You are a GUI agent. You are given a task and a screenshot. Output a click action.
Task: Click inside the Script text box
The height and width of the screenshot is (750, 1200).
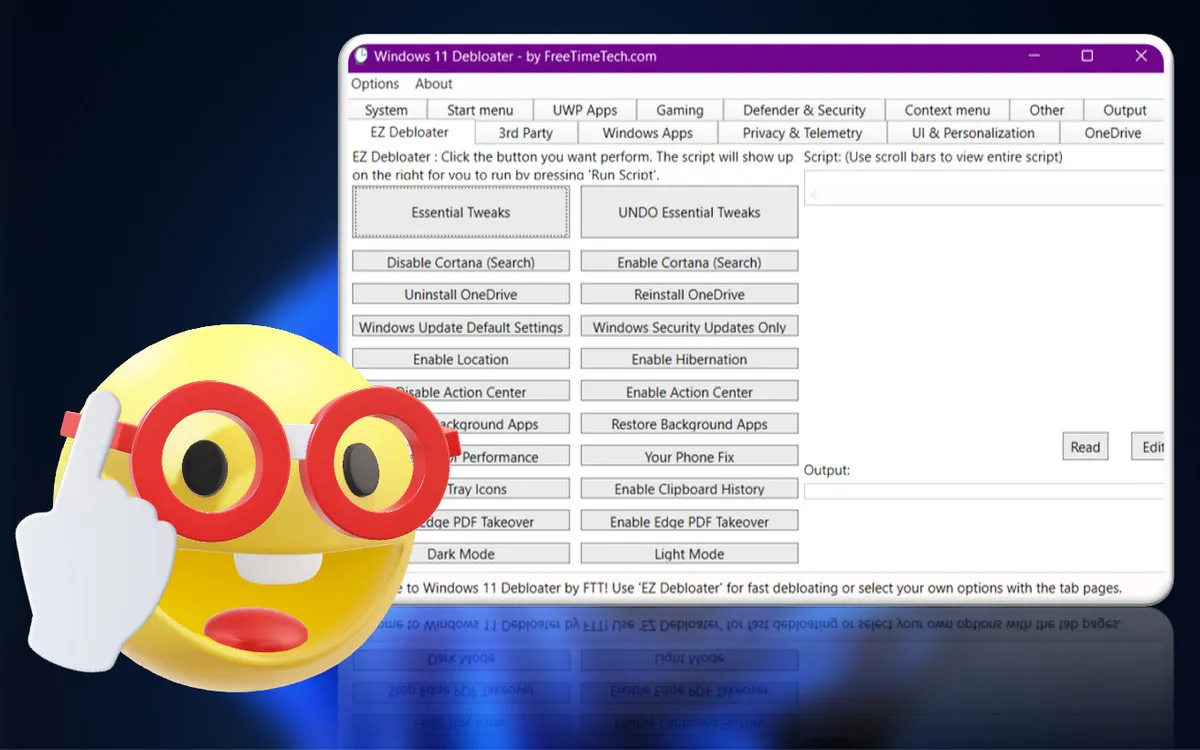pos(984,189)
